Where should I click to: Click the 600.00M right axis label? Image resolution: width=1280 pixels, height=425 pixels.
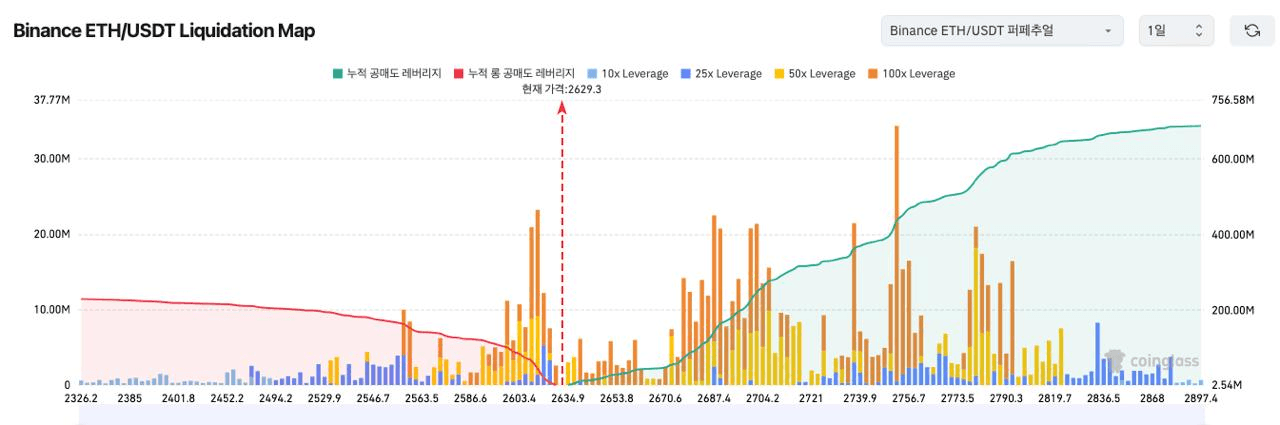pyautogui.click(x=1231, y=159)
